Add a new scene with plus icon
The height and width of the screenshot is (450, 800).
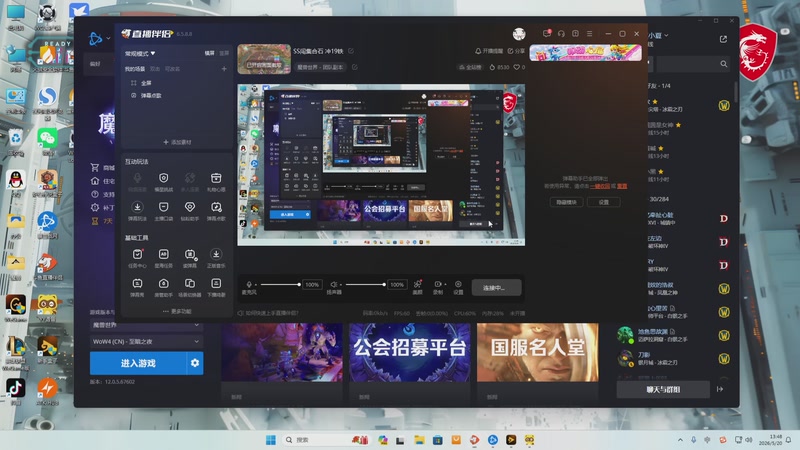click(x=224, y=68)
